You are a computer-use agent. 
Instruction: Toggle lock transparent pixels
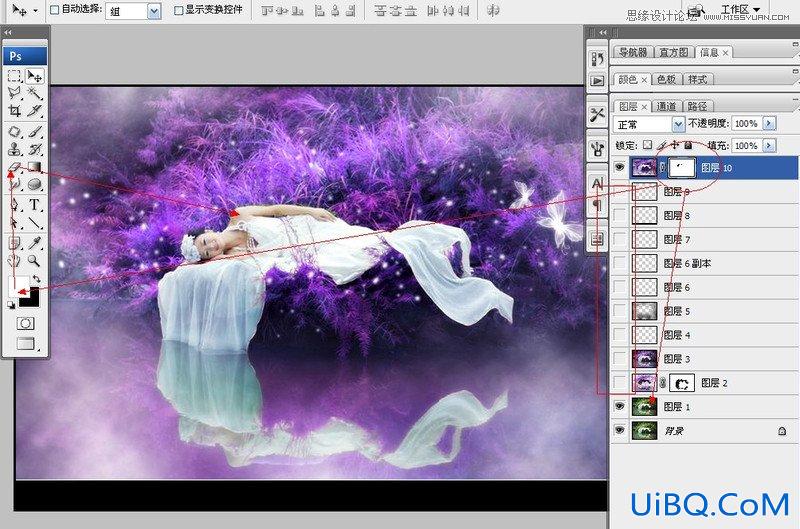click(647, 145)
